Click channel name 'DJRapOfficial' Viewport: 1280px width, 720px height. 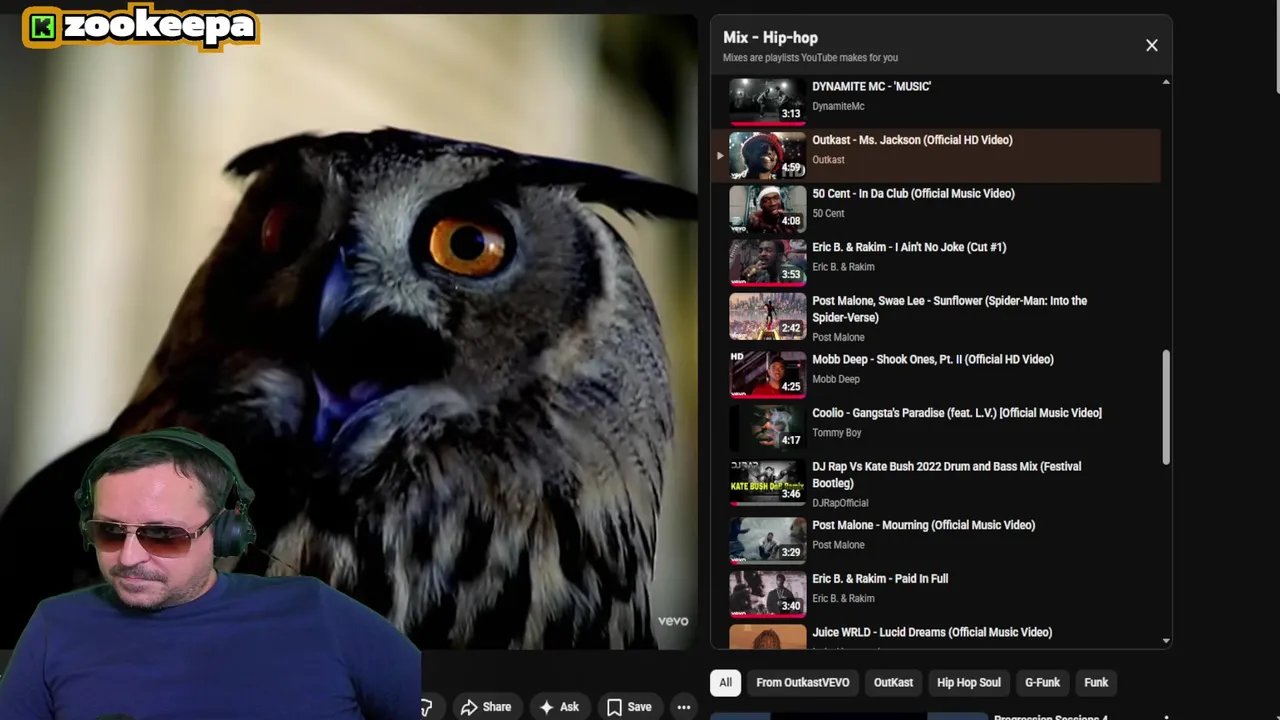pyautogui.click(x=840, y=503)
